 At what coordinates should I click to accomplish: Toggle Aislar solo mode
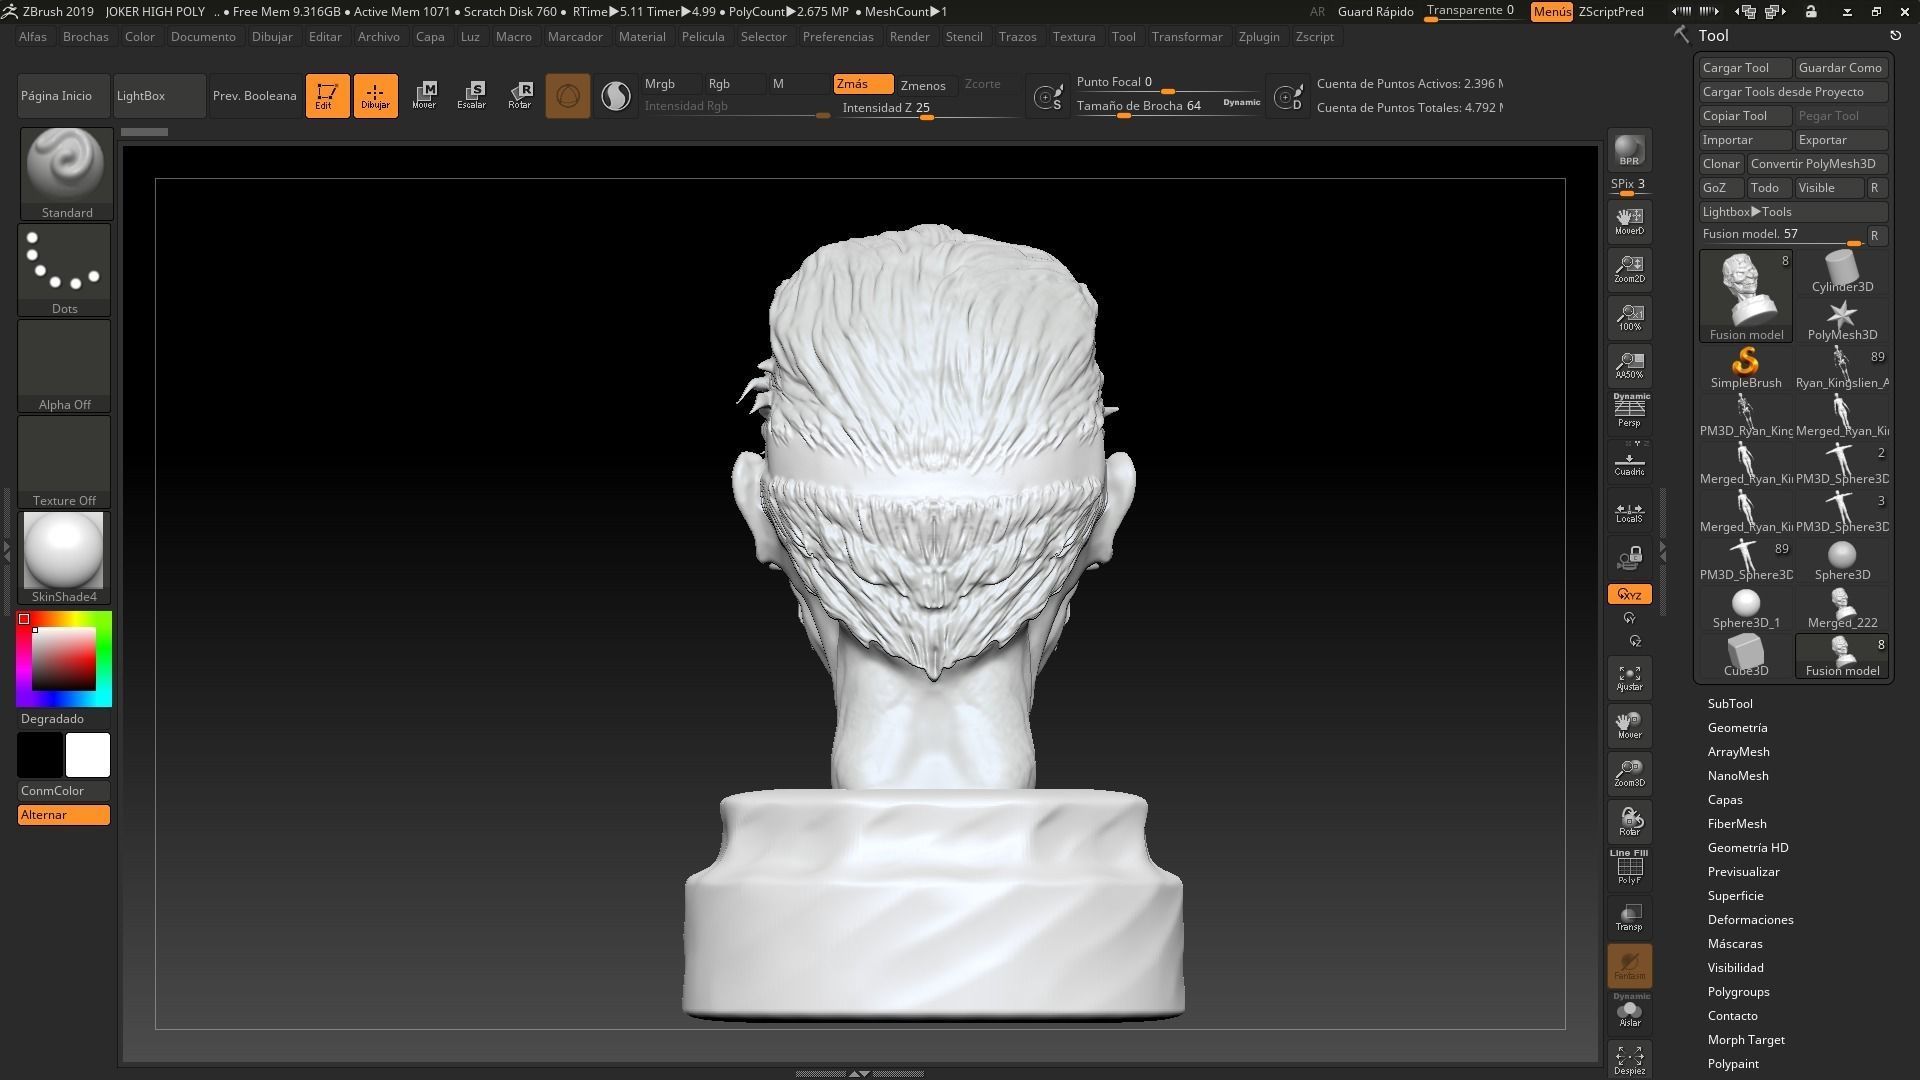[x=1629, y=1012]
